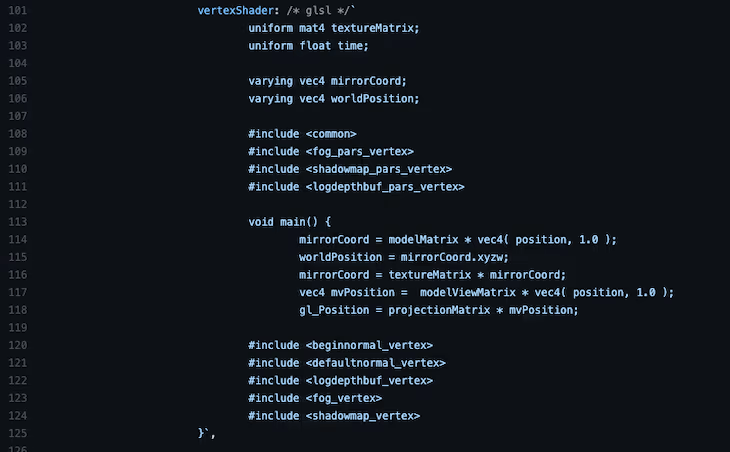Image resolution: width=730 pixels, height=452 pixels.
Task: Click the uniform mat4 textureMatrix line
Action: pos(334,28)
